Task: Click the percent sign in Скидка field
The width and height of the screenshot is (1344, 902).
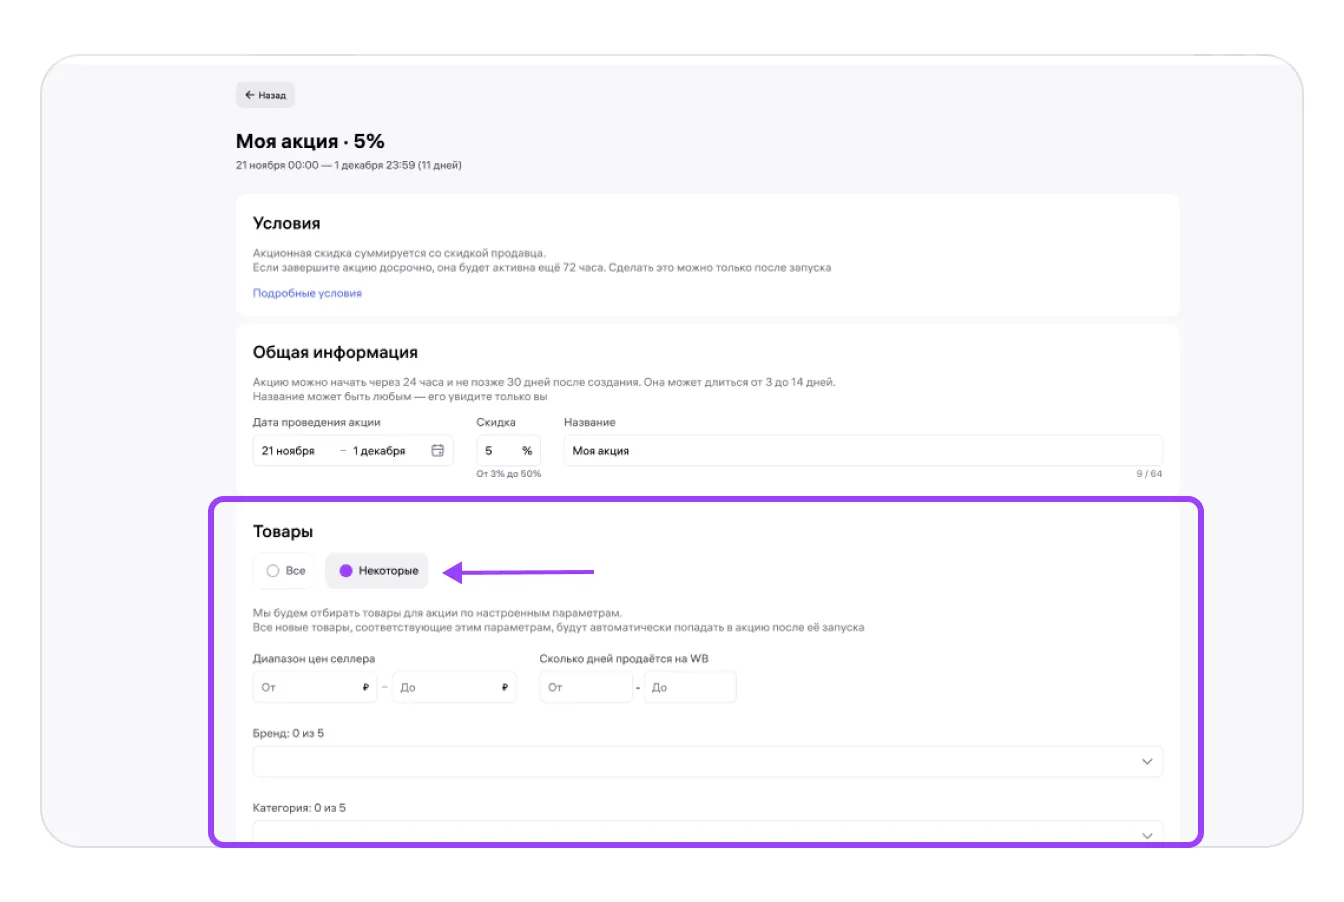Action: point(527,451)
